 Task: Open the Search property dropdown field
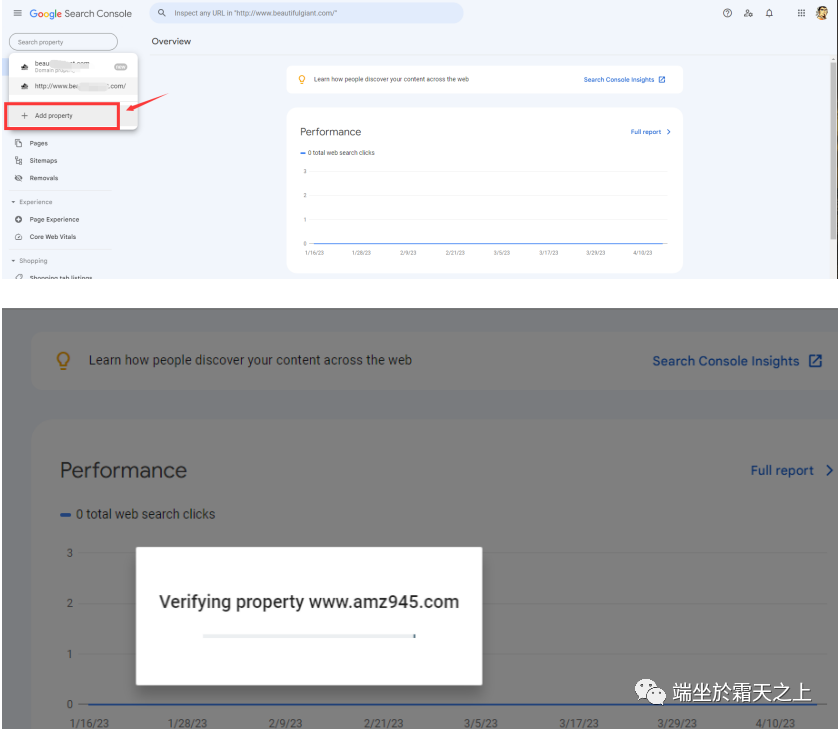[63, 42]
